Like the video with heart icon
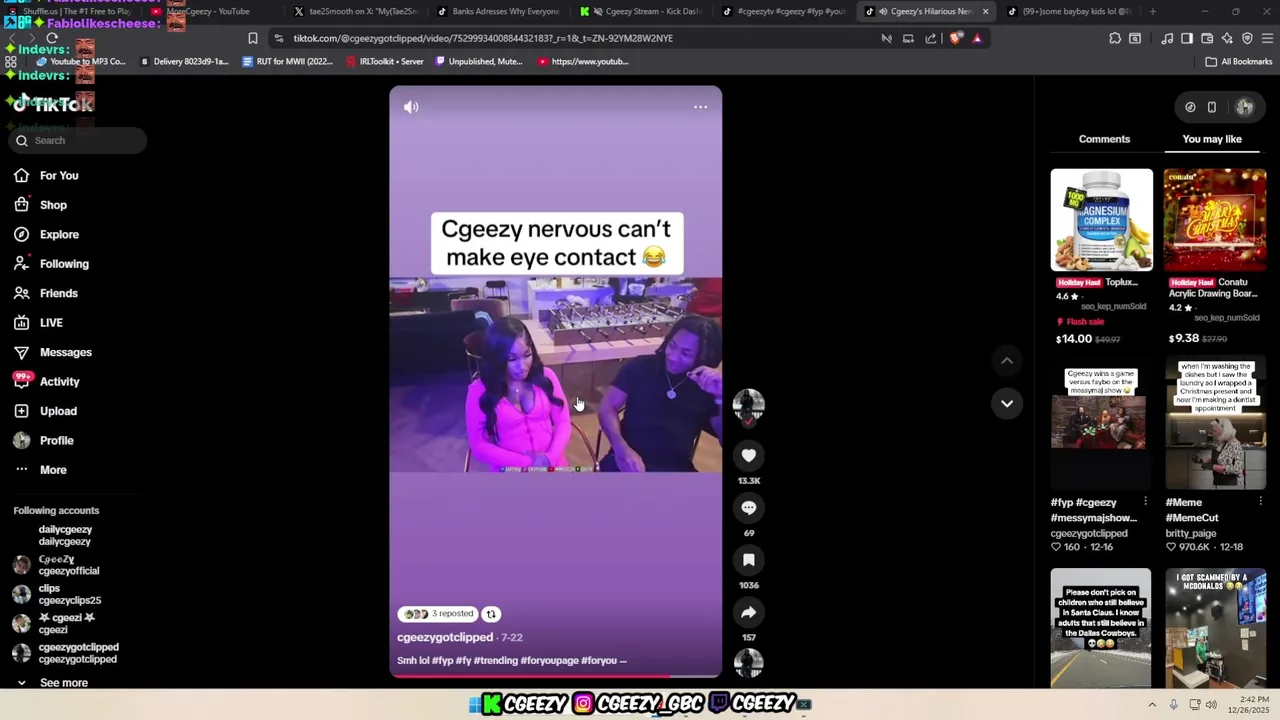 [748, 456]
